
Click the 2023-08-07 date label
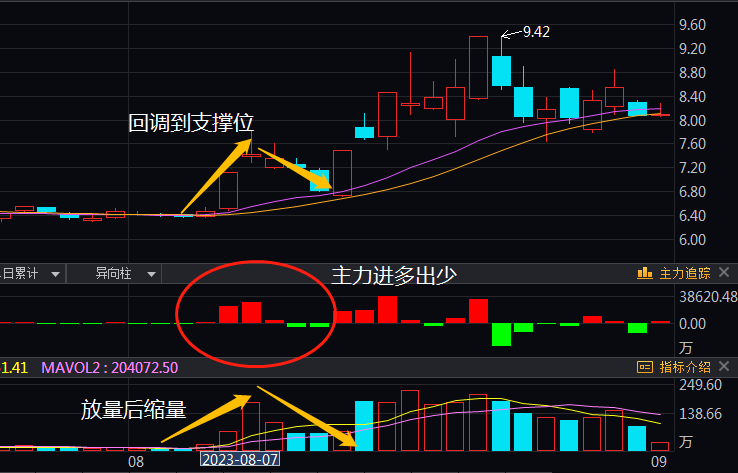[x=240, y=462]
